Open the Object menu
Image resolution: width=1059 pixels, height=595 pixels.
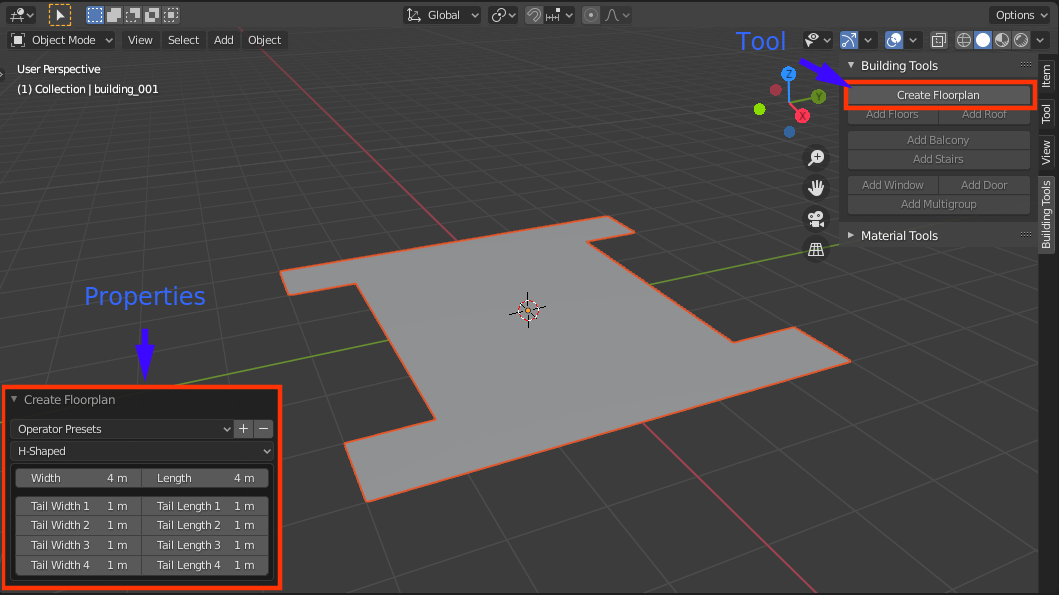[264, 40]
